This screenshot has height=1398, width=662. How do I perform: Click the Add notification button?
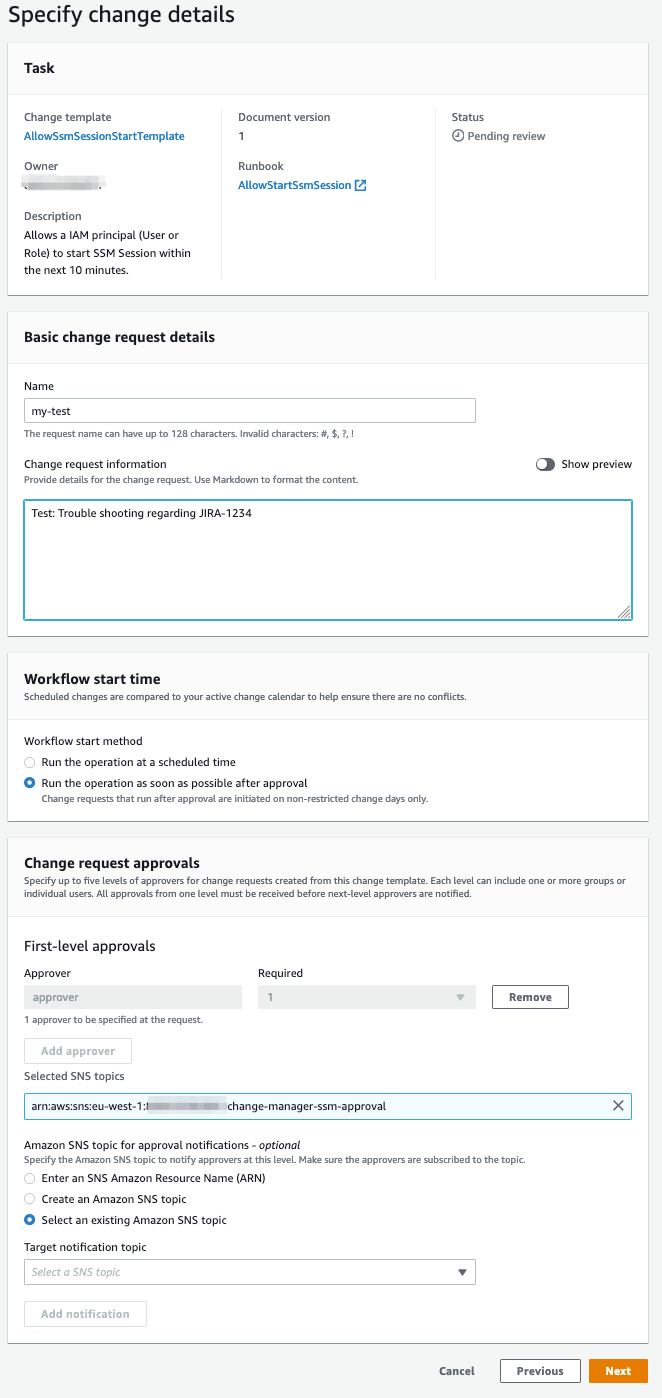[85, 1313]
